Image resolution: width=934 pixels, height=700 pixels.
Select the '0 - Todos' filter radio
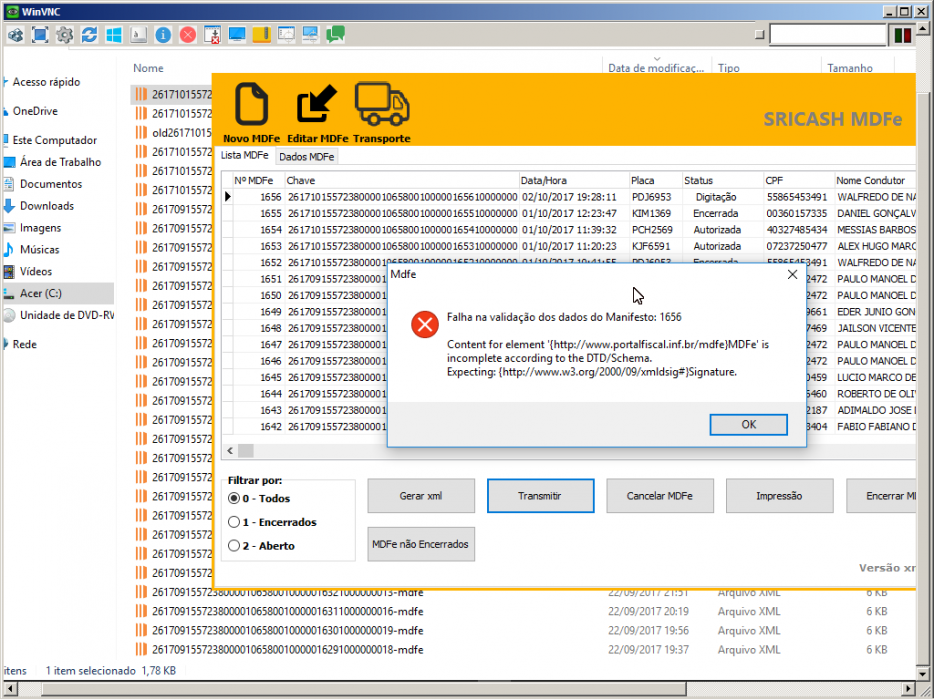pos(234,499)
